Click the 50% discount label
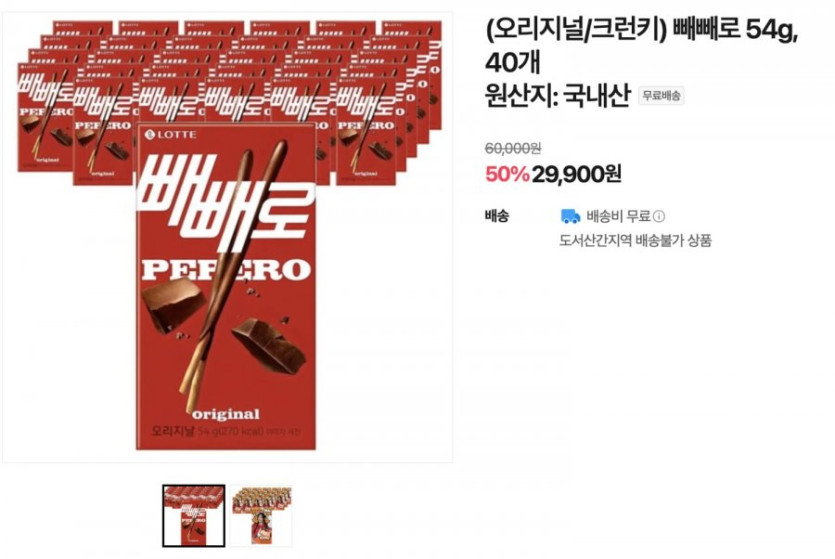 [x=507, y=174]
